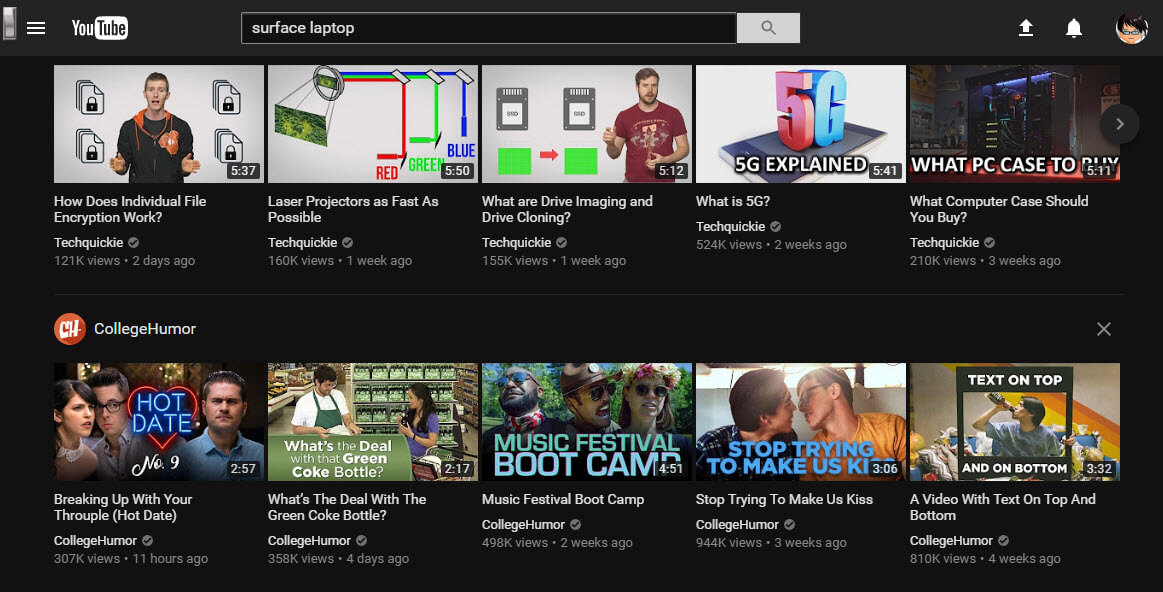The width and height of the screenshot is (1163, 592).
Task: Play the What PC Case To Buy thumbnail
Action: (1015, 124)
